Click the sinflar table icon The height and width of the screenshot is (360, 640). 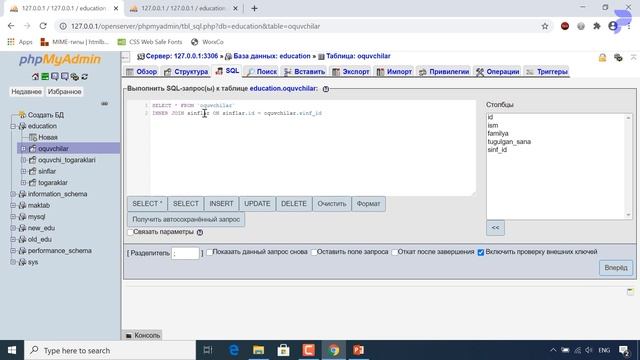(33, 171)
